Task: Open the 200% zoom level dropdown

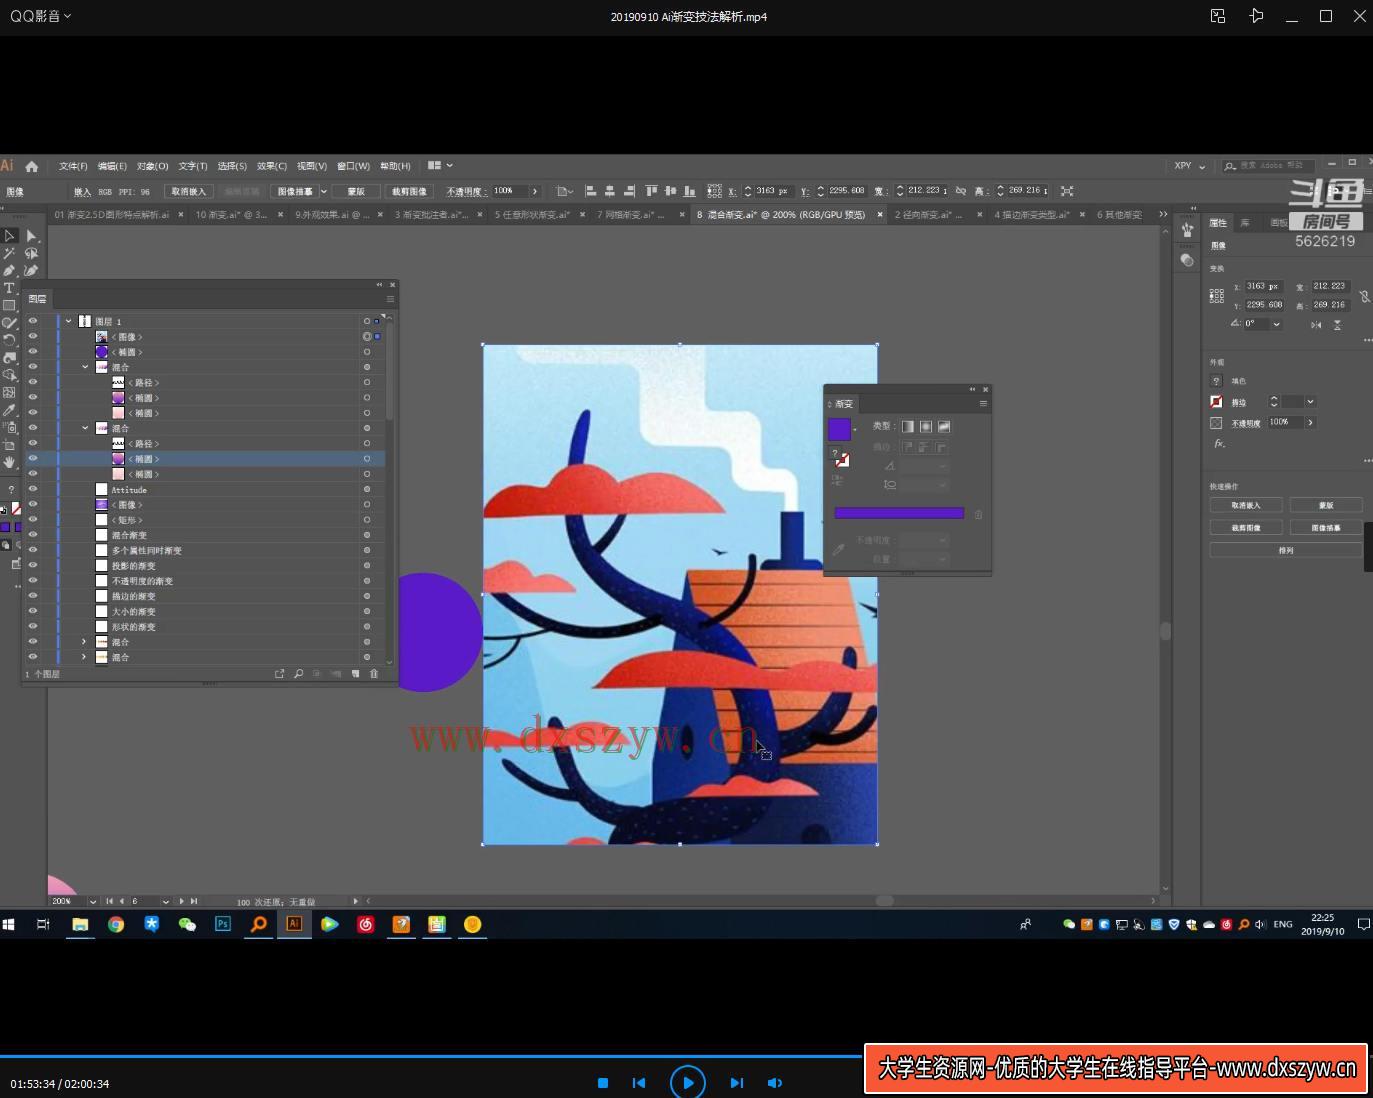Action: (93, 901)
